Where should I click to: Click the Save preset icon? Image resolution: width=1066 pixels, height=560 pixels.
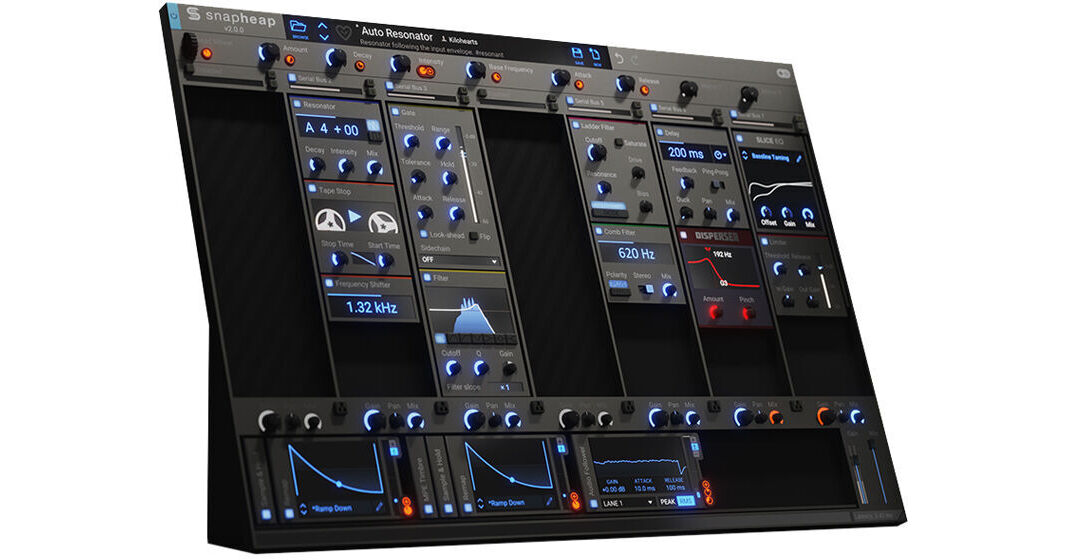(577, 54)
